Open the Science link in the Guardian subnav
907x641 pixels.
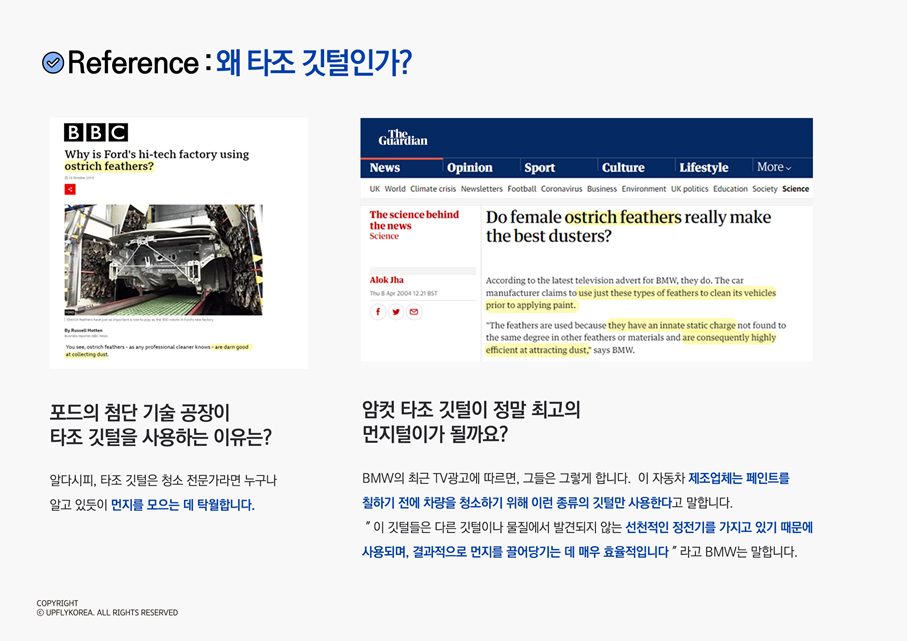(796, 188)
